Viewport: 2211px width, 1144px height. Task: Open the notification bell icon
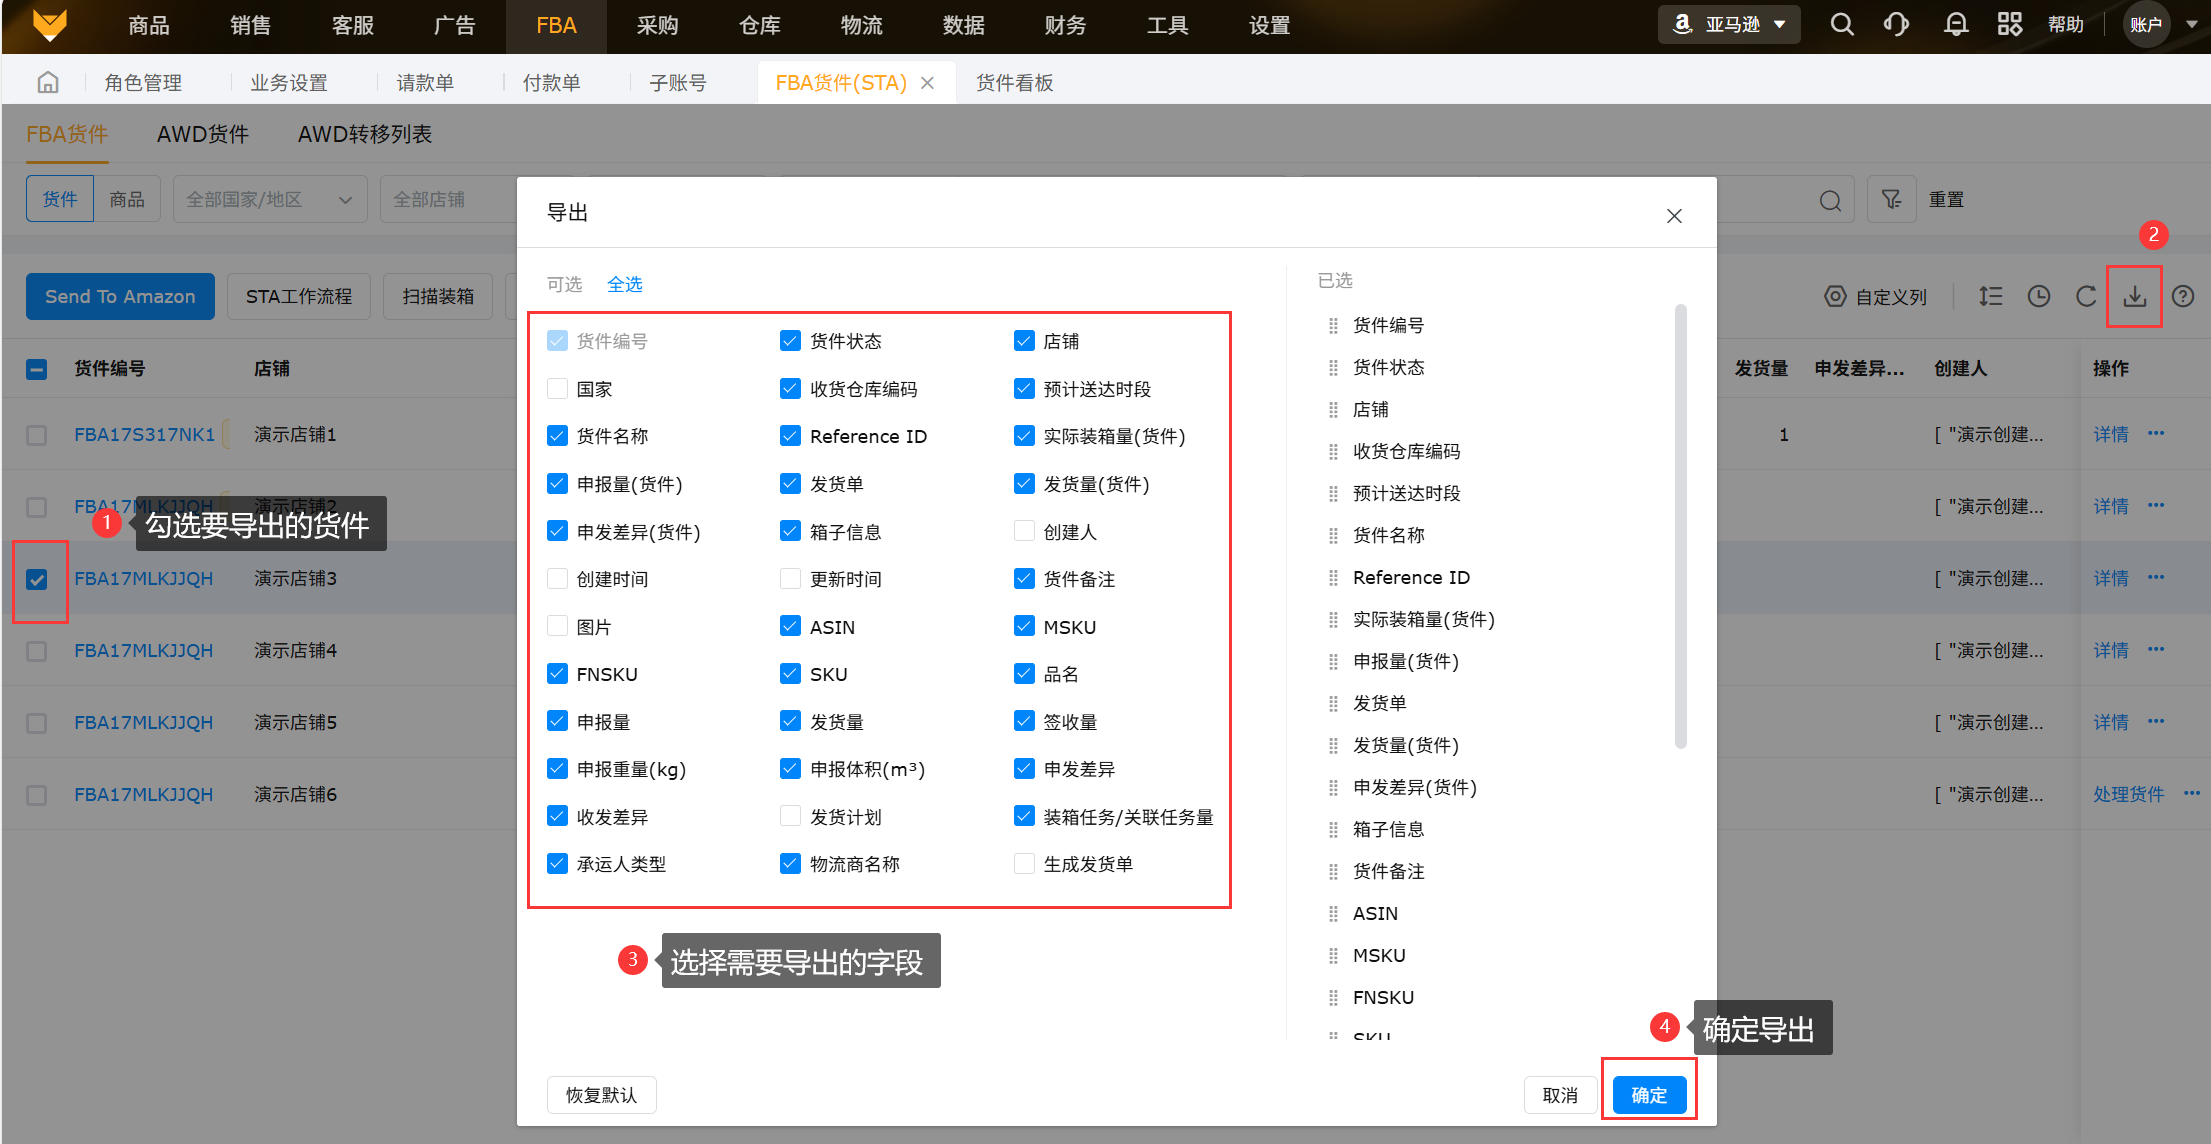tap(1955, 25)
